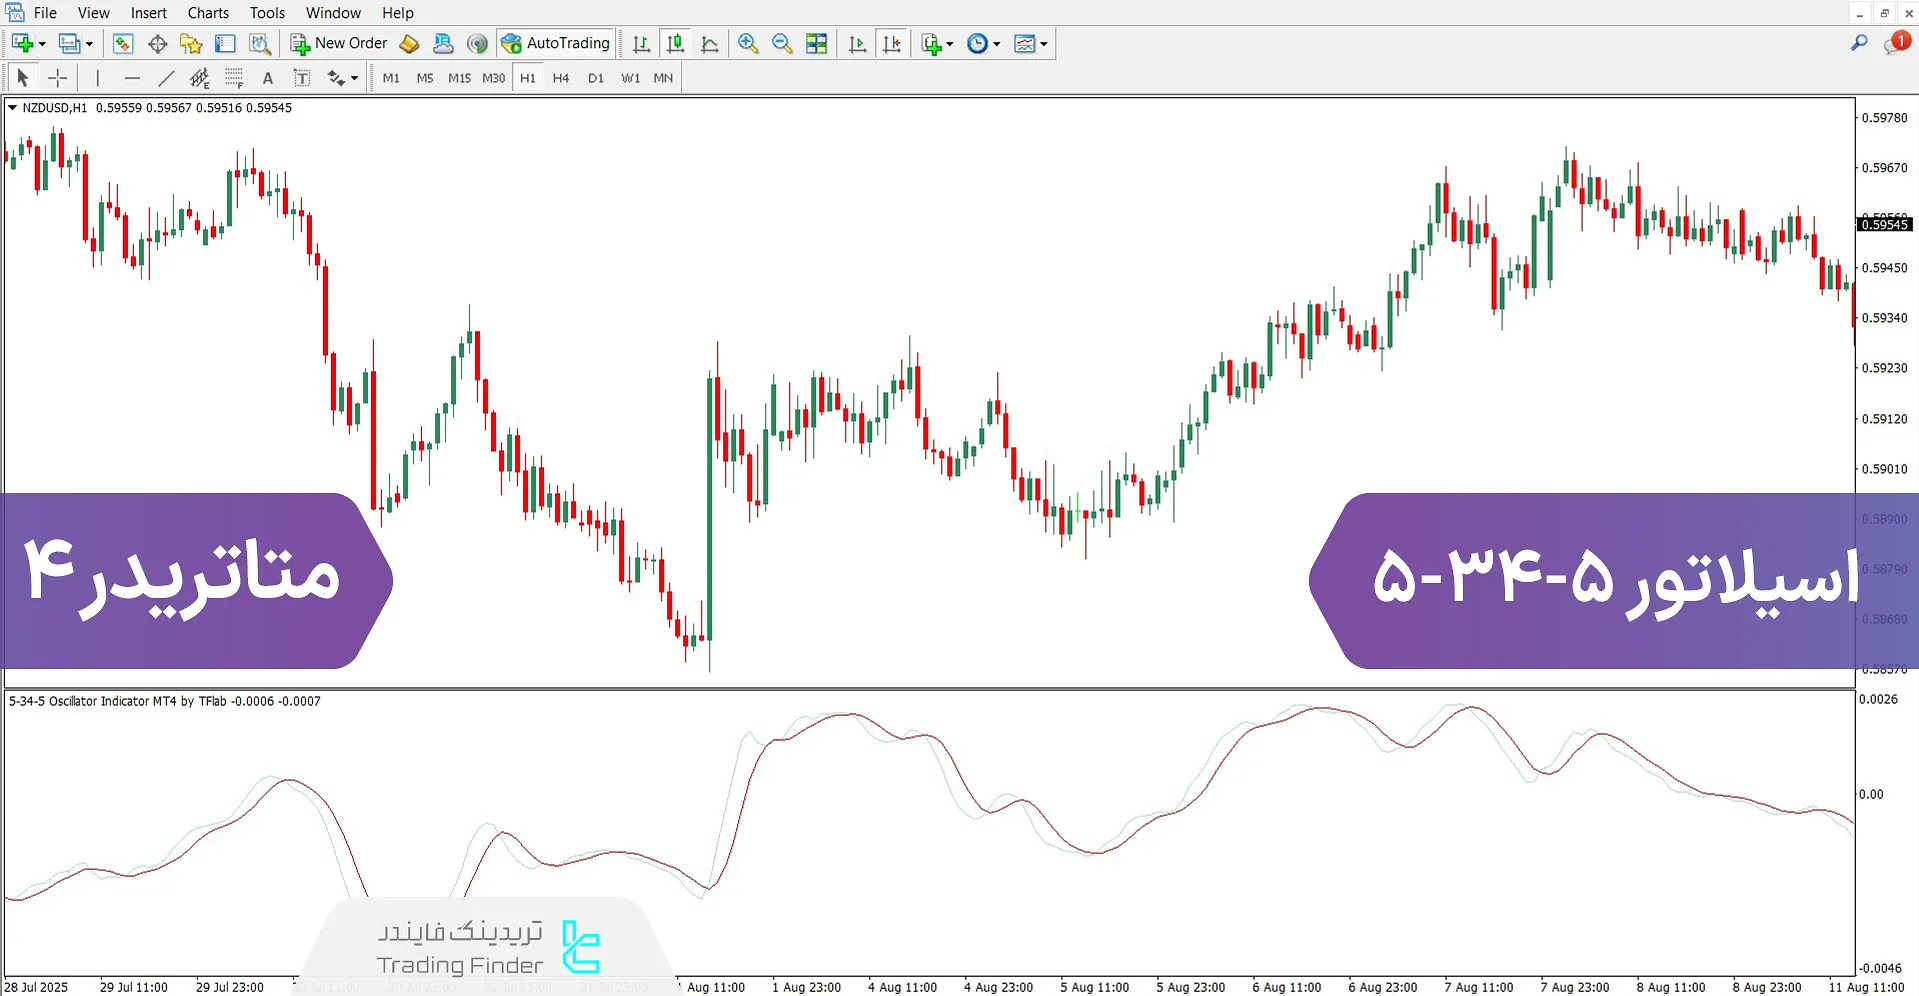
Task: Open the search magnifier icon at top right
Action: pyautogui.click(x=1859, y=43)
